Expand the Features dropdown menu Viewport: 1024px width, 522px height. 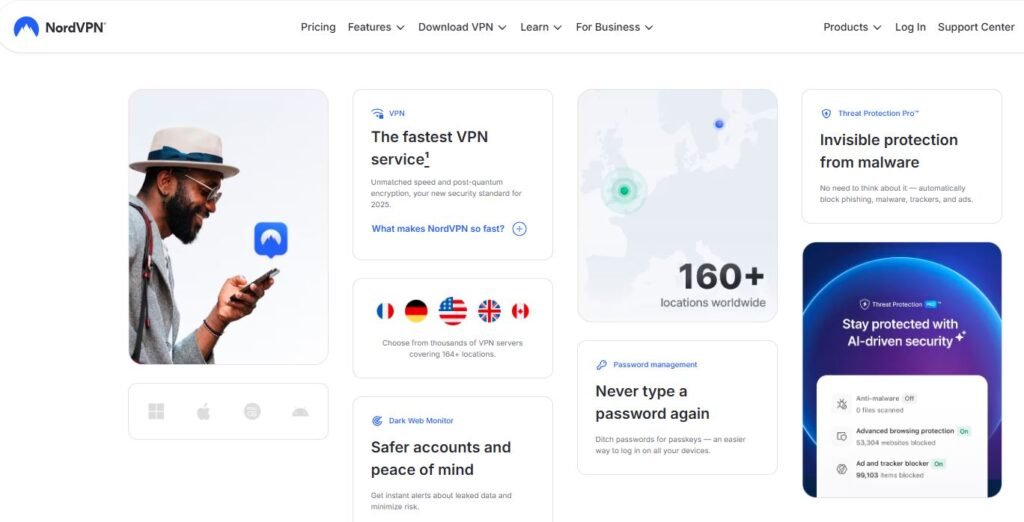pyautogui.click(x=376, y=27)
